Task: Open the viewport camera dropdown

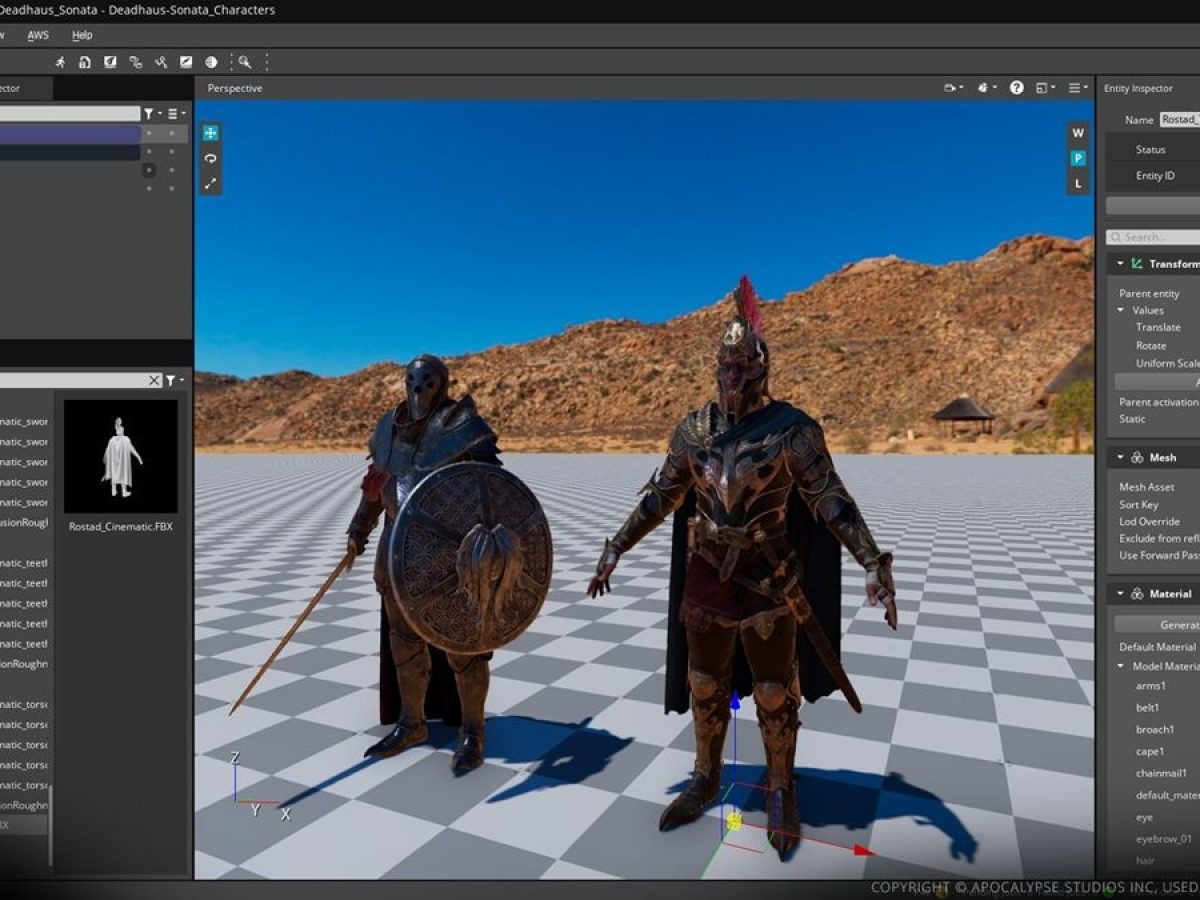Action: tap(953, 88)
